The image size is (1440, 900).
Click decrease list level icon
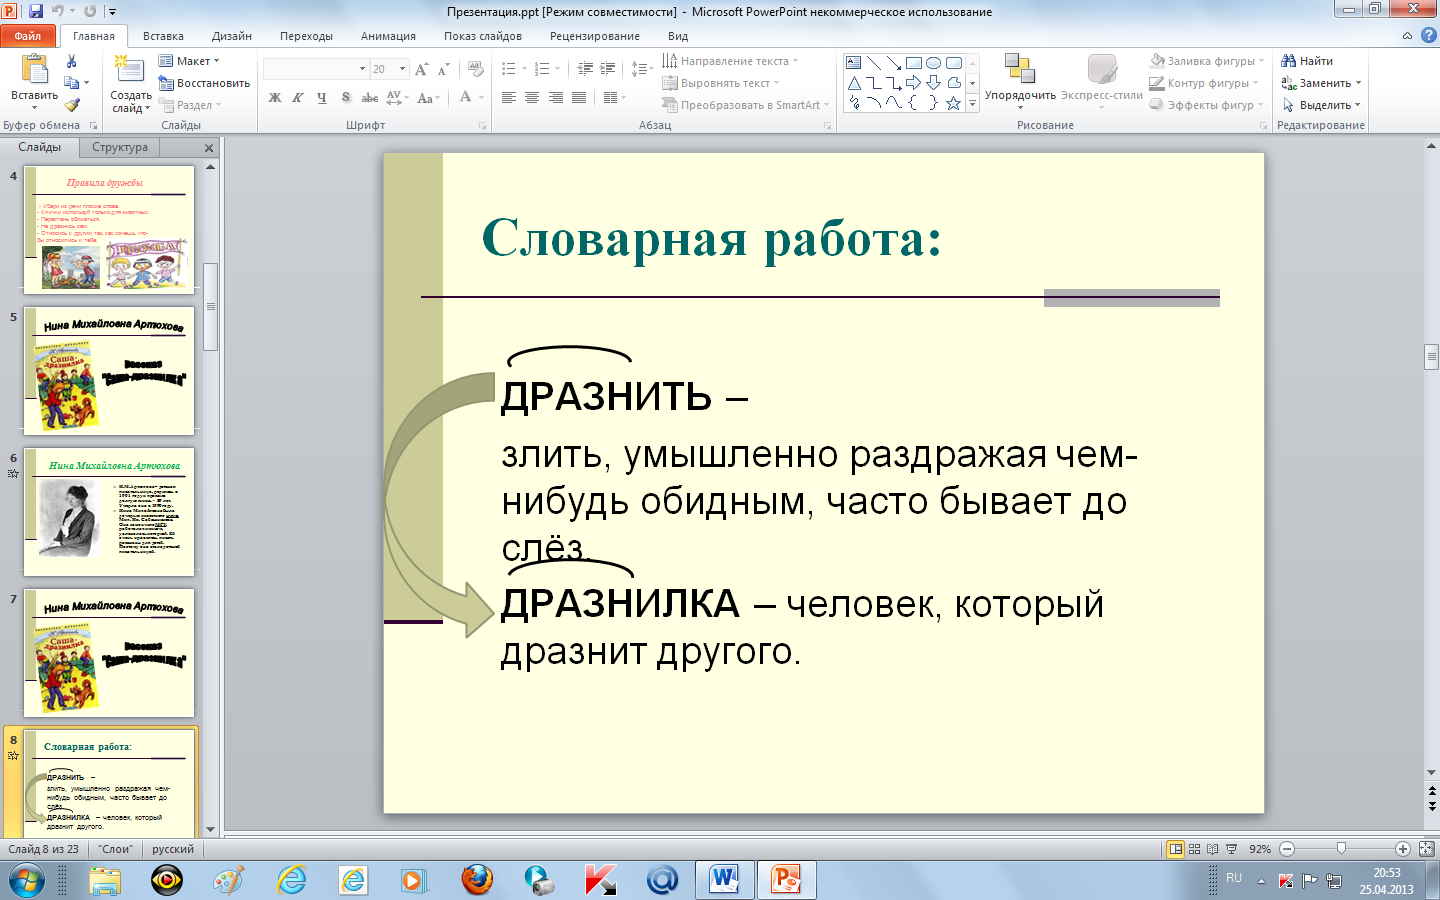[x=586, y=69]
